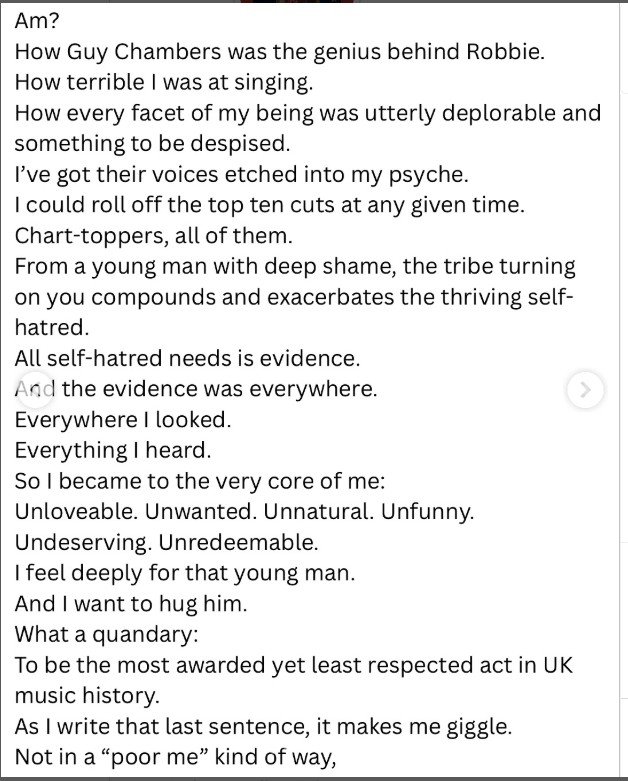This screenshot has height=781, width=628.
Task: Click the sentence 'All self-hatred needs is evidence.'
Action: (187, 359)
